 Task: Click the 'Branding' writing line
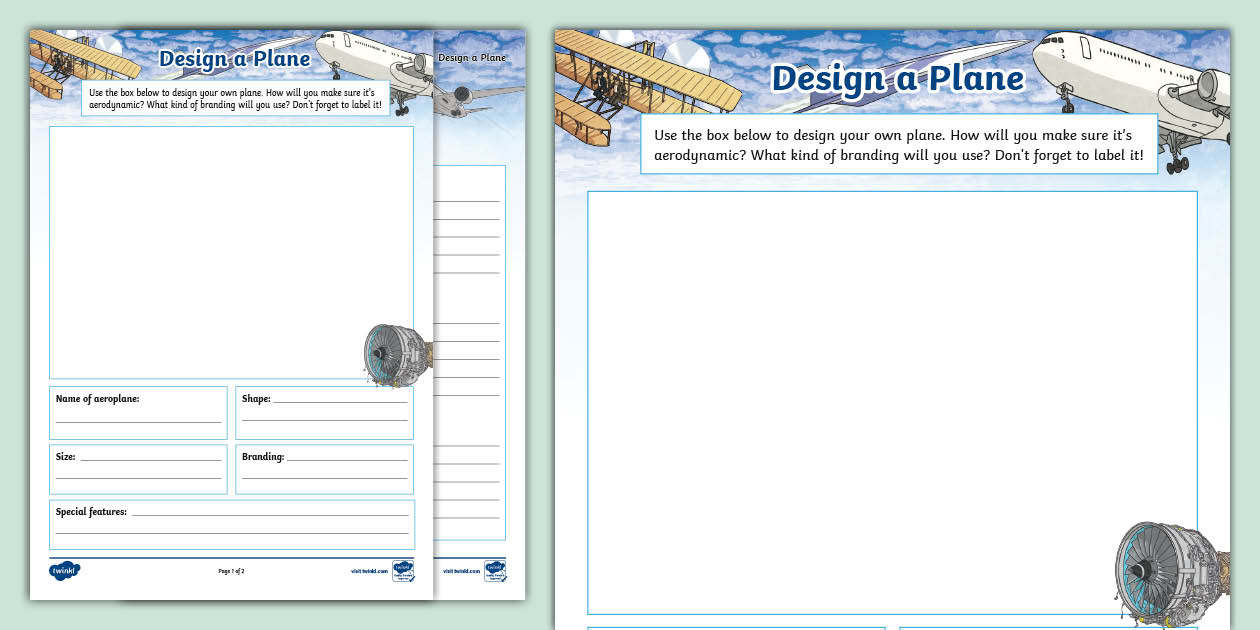click(x=347, y=458)
